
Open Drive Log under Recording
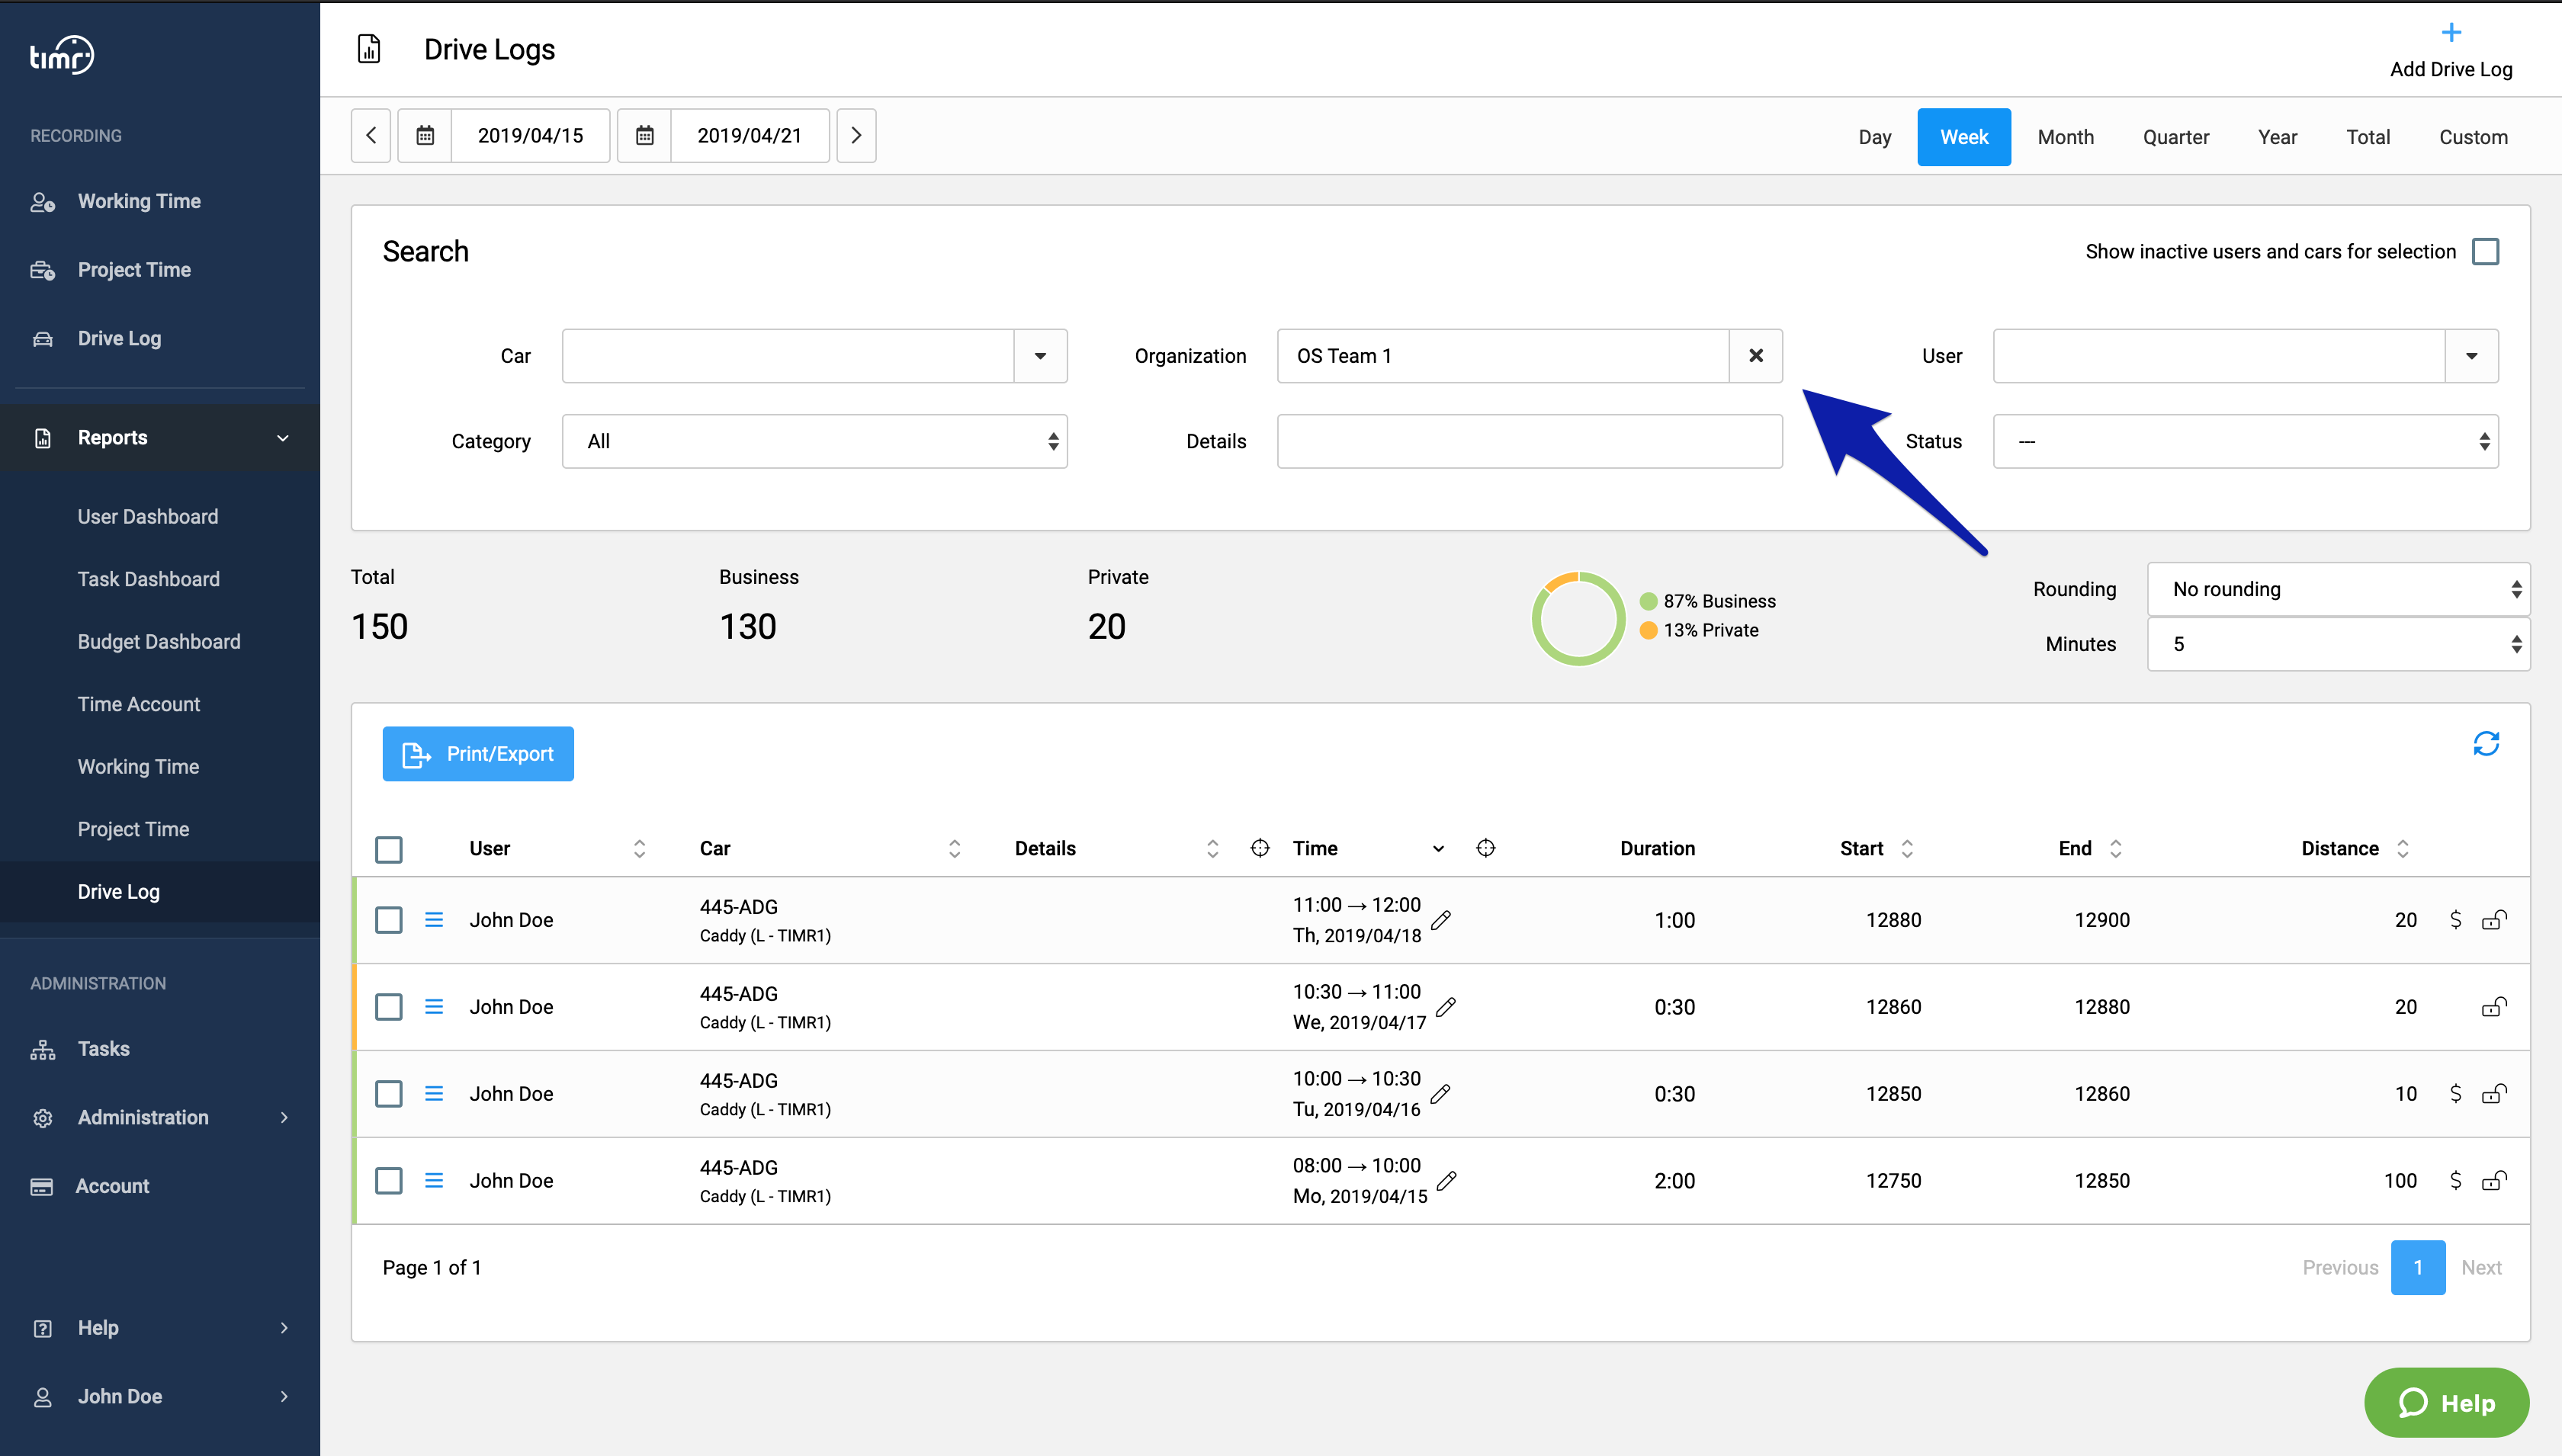(119, 338)
